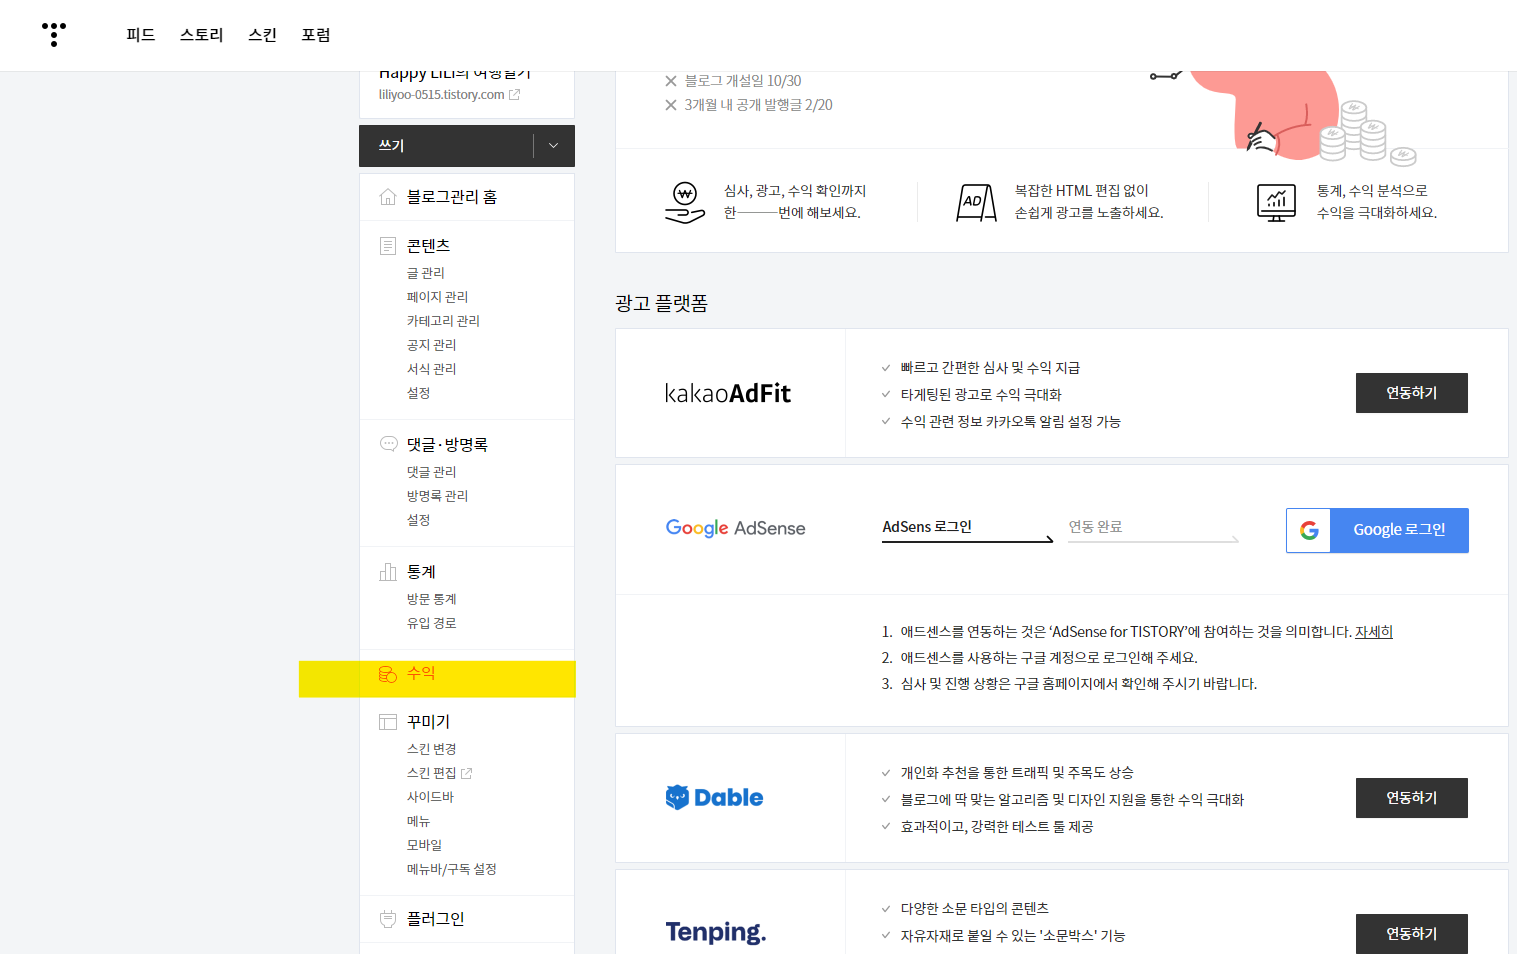Open 서식 관리

[x=431, y=369]
